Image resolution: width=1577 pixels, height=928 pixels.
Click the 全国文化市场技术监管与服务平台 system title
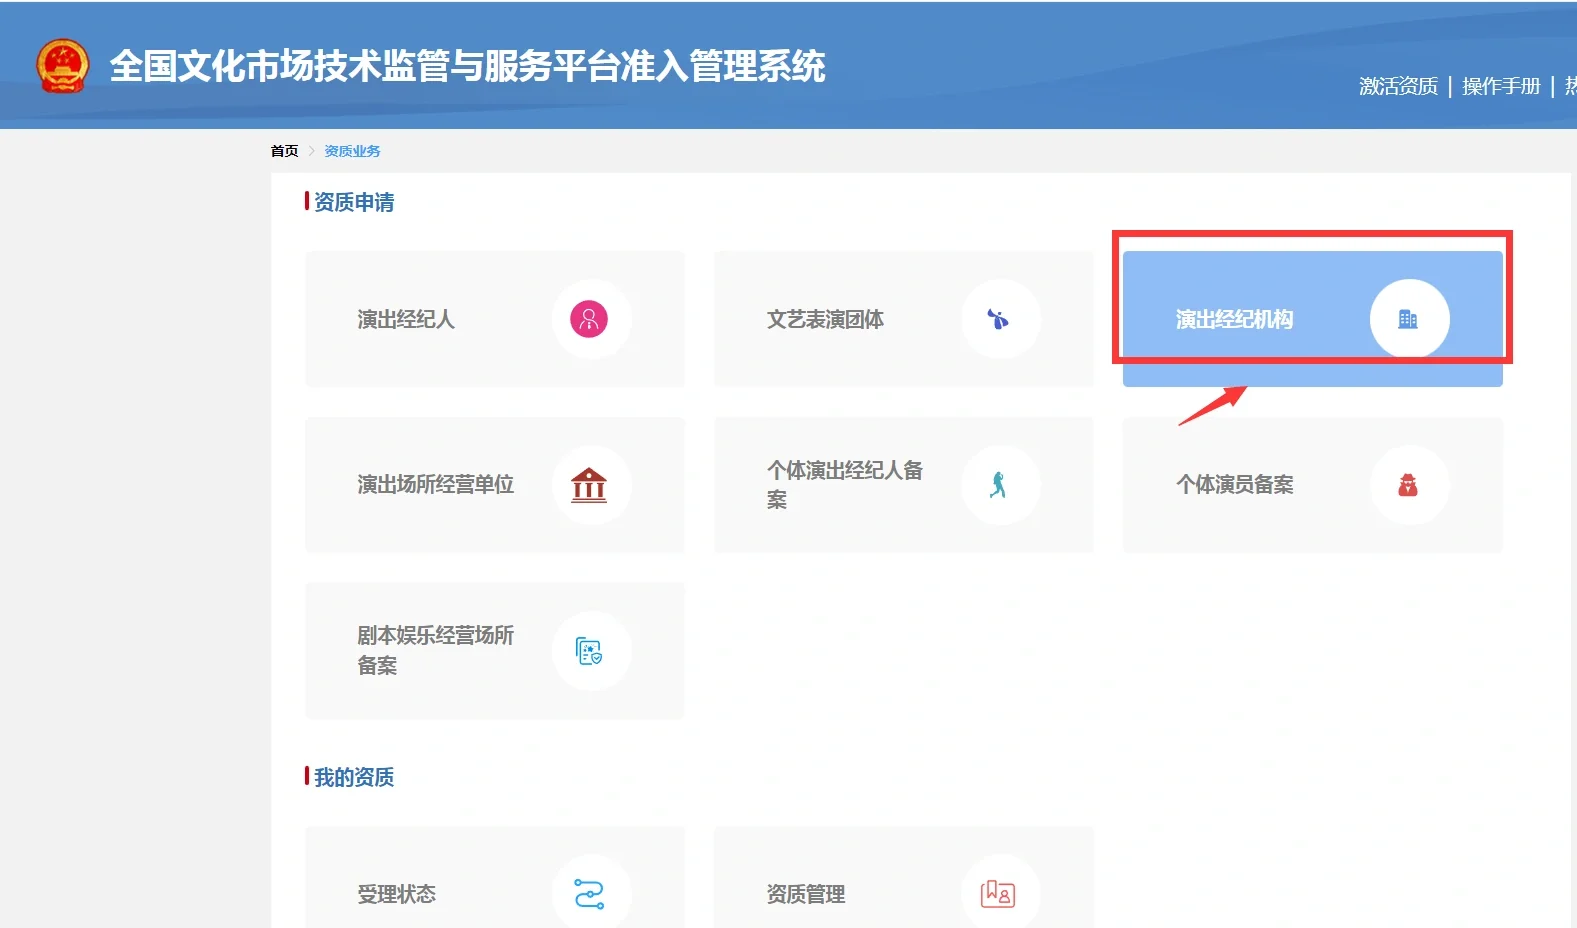467,66
